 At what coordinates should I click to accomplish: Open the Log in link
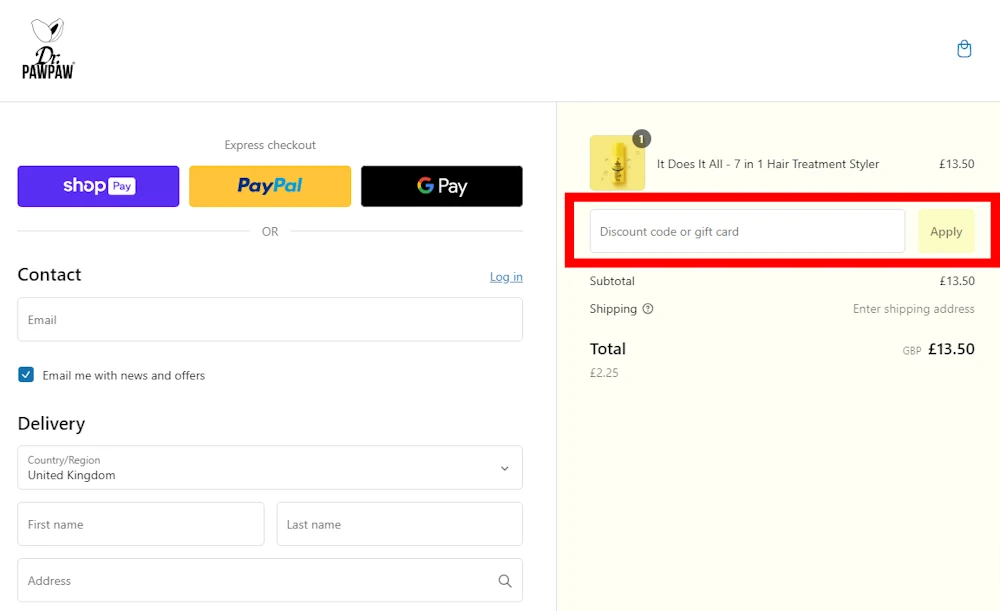coord(506,277)
